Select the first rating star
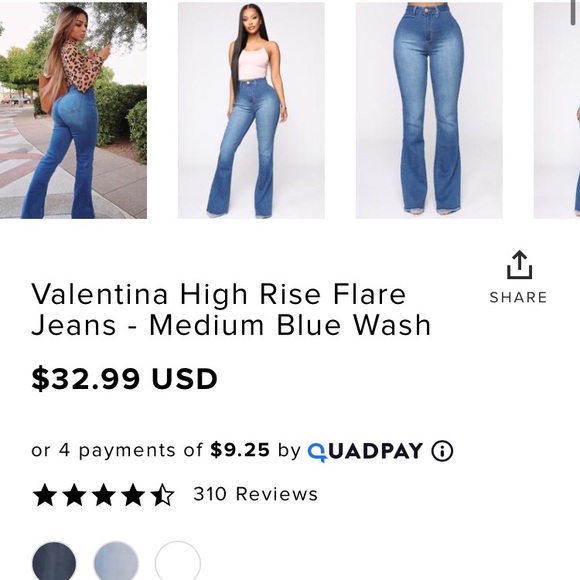 point(45,495)
